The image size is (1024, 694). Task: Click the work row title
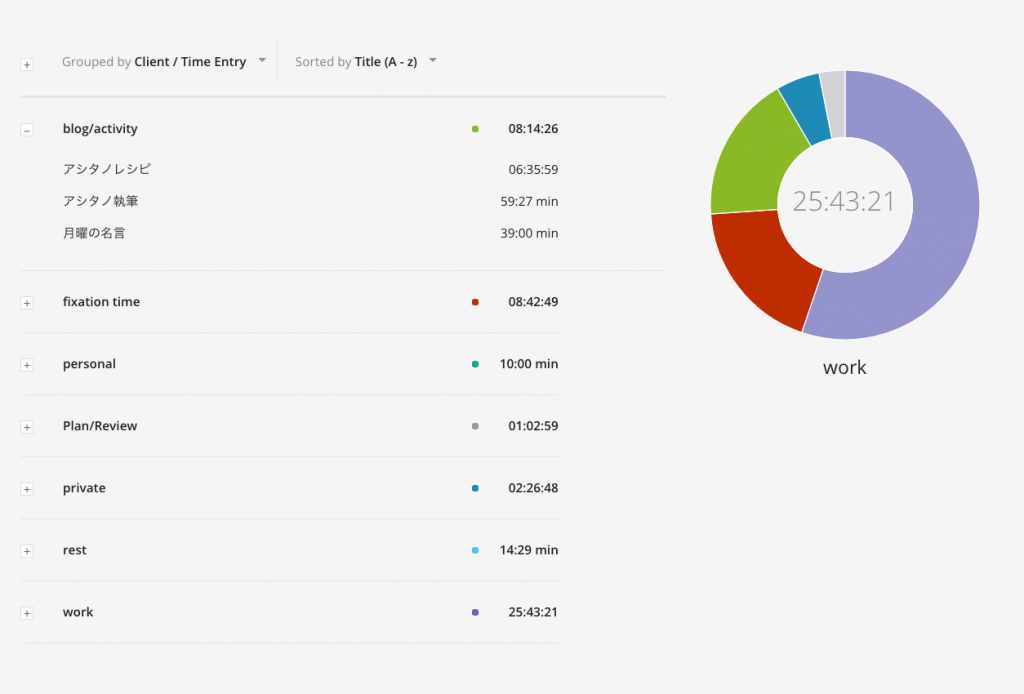tap(78, 612)
